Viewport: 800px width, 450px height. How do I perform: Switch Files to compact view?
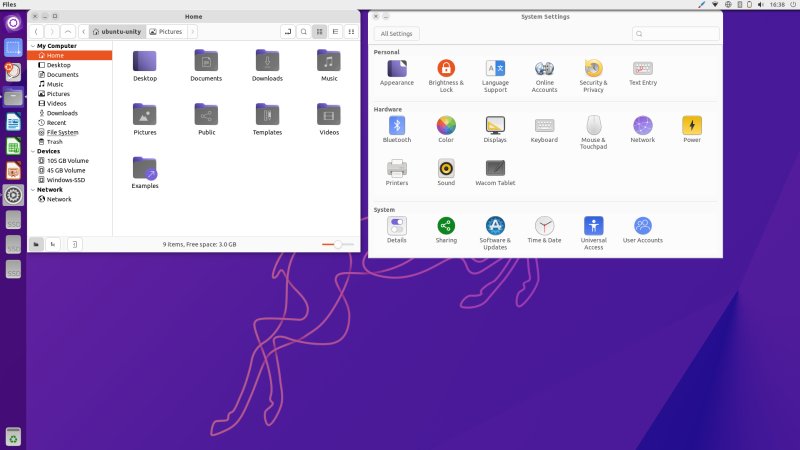351,32
